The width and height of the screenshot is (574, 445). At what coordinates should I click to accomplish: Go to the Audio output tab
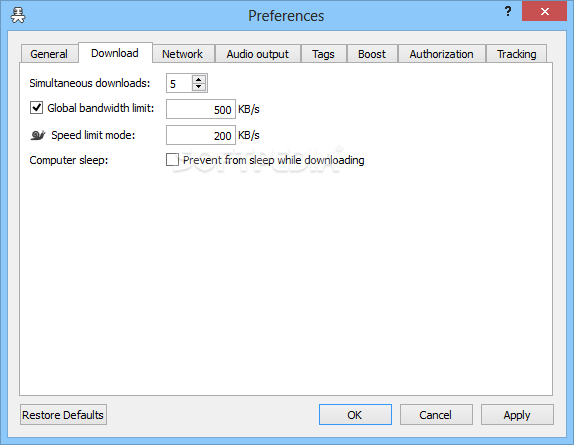[x=257, y=54]
